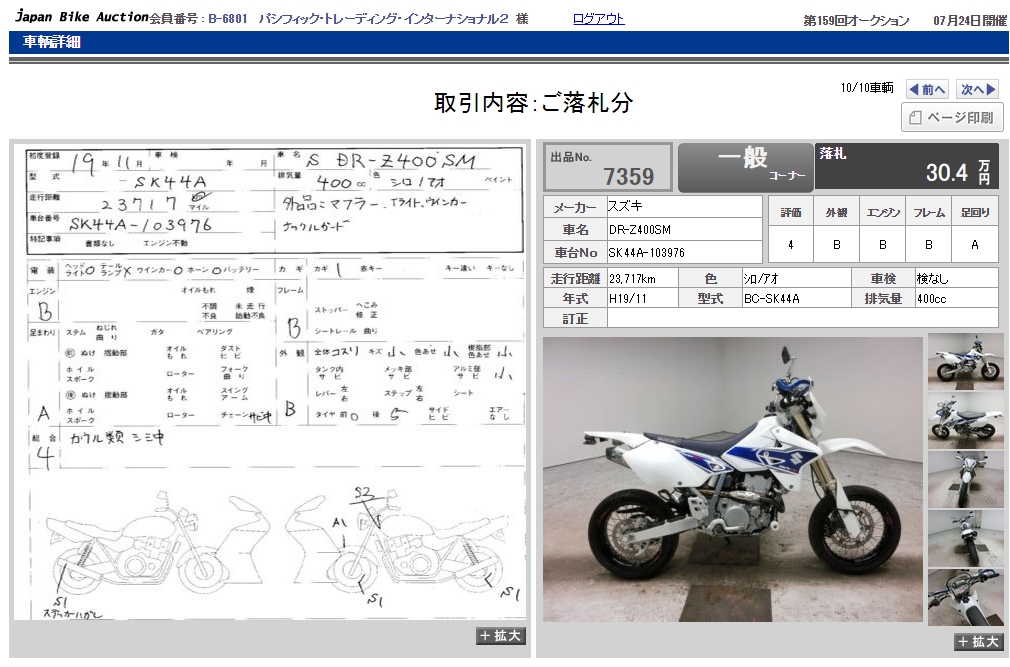Click the Japan Bike Auction logo
This screenshot has width=1010, height=667.
click(x=82, y=17)
